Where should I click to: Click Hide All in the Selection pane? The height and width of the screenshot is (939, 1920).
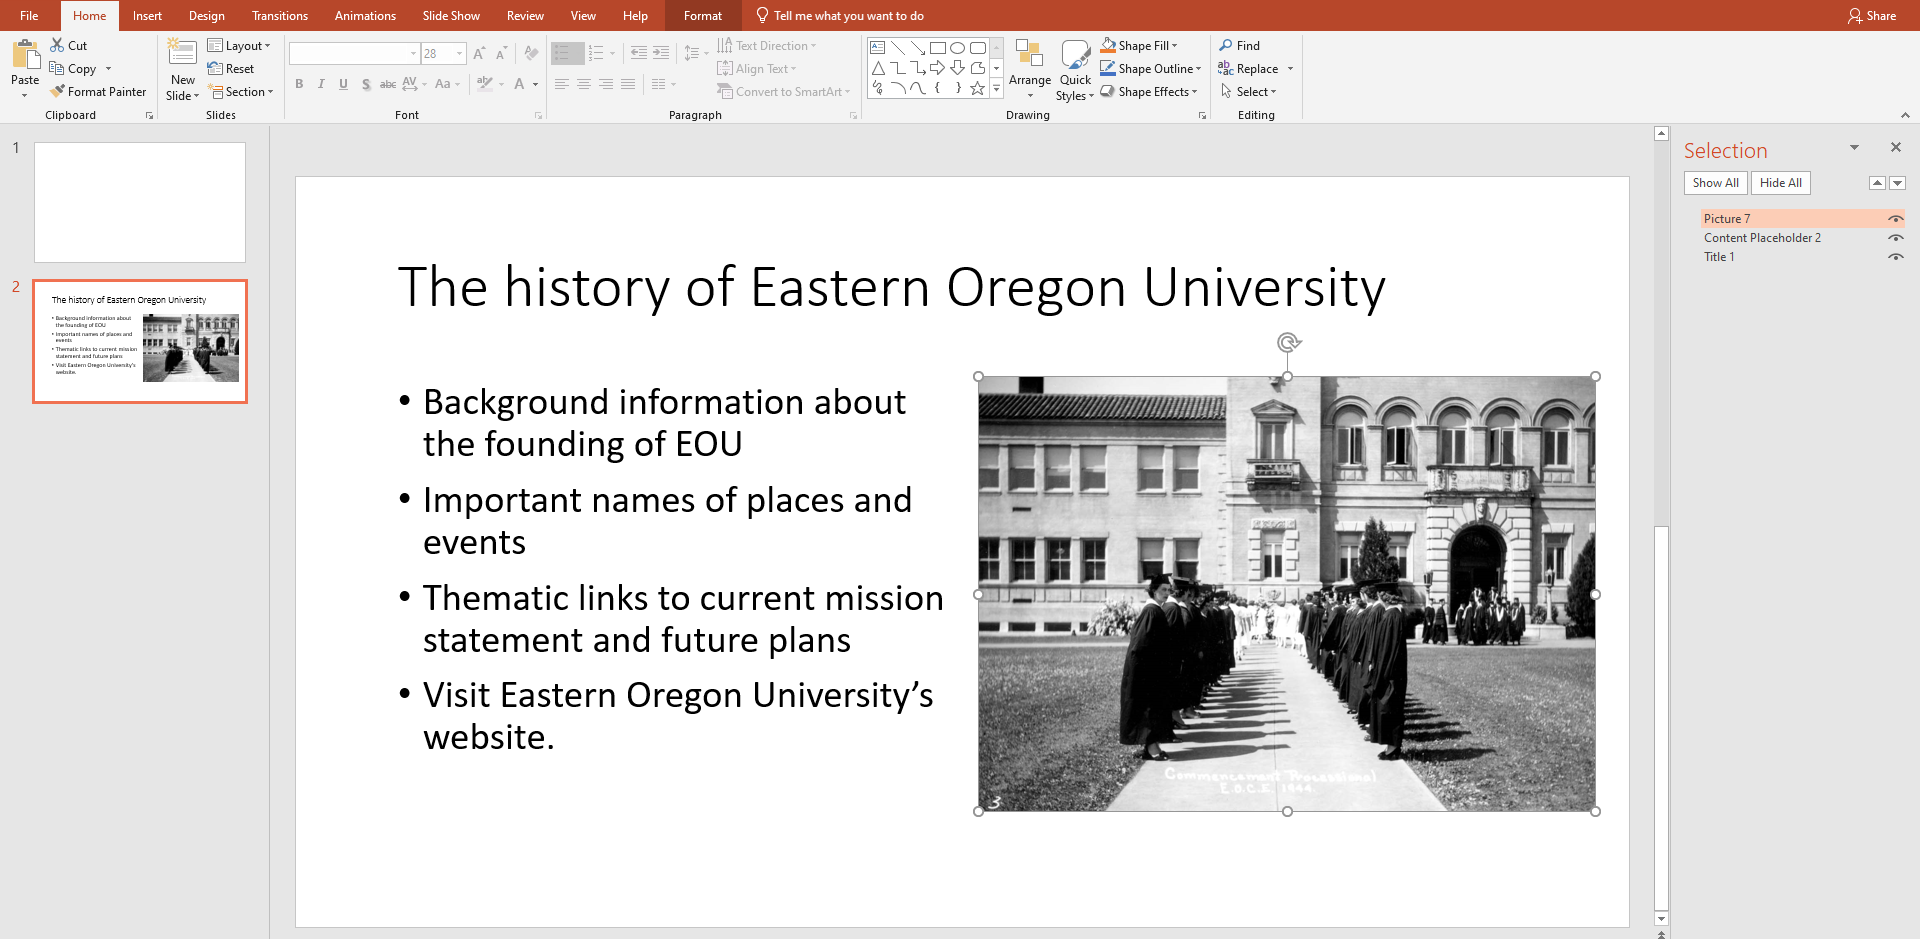point(1780,183)
